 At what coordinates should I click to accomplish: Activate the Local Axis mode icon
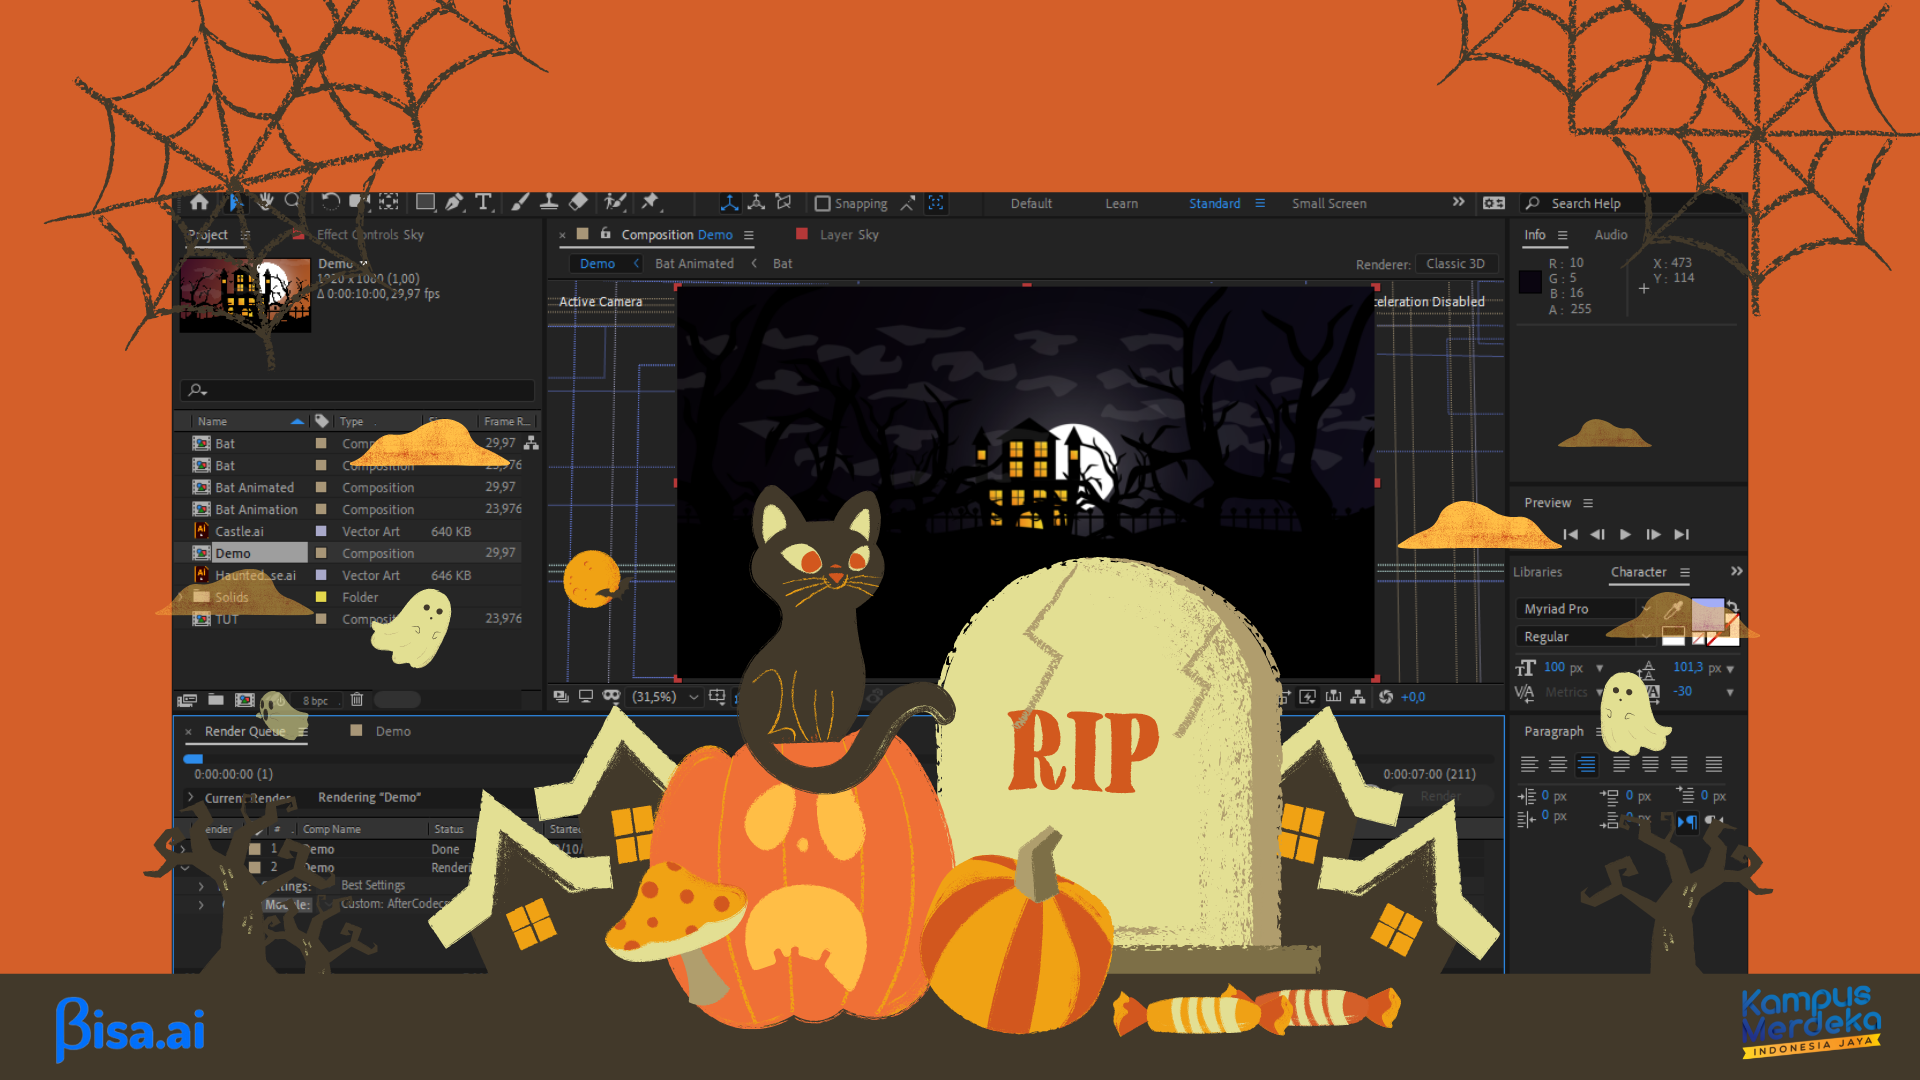[x=730, y=203]
